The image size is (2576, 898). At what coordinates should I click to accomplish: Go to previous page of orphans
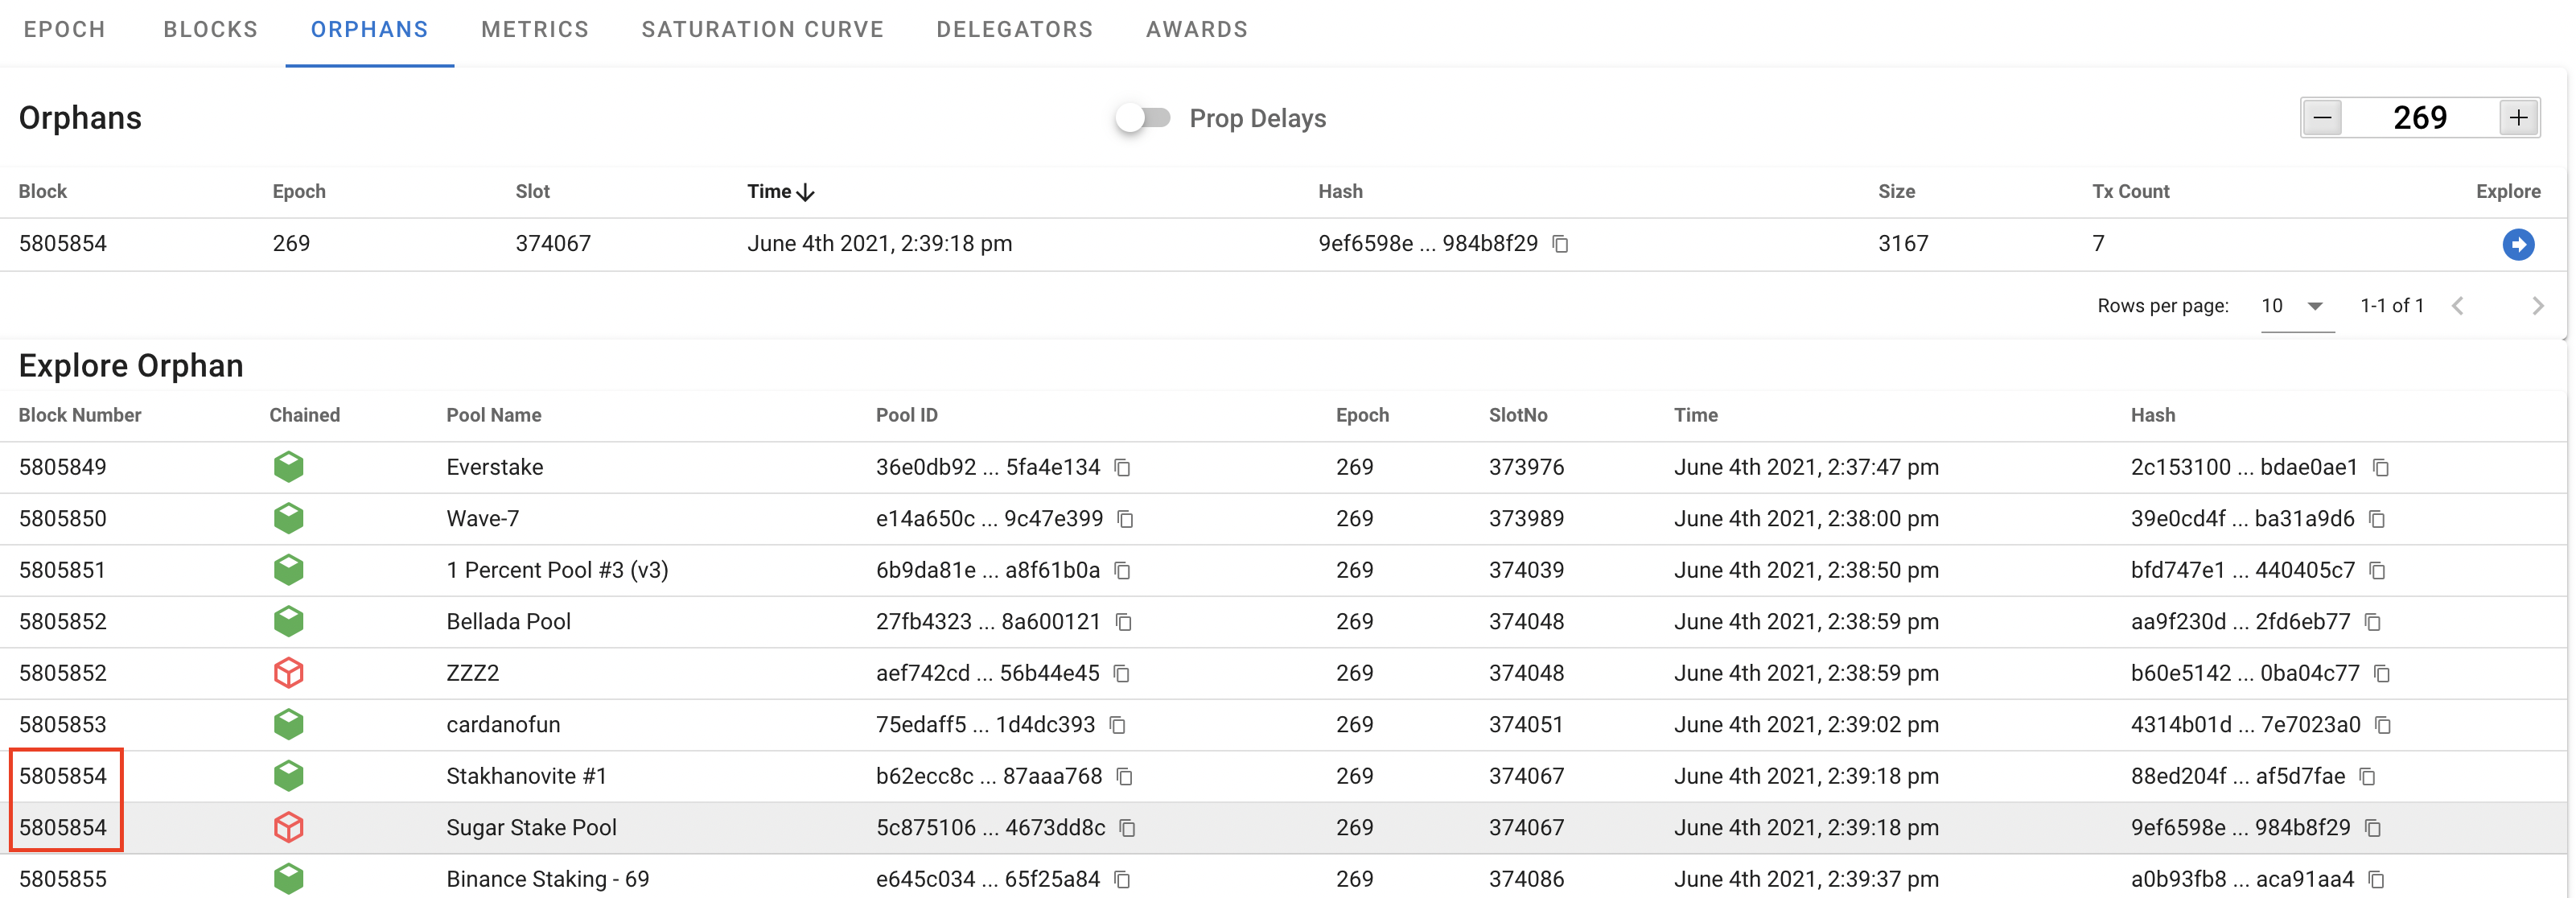2458,306
